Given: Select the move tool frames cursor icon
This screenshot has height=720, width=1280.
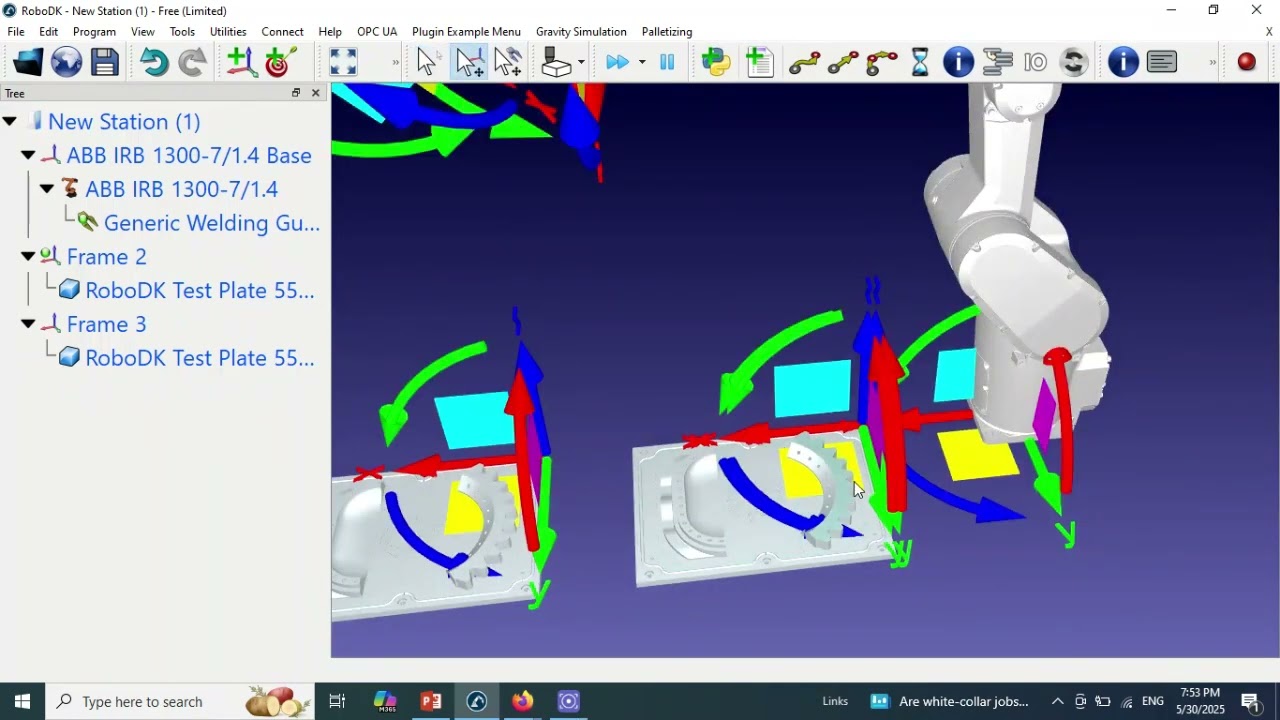Looking at the screenshot, I should pos(507,63).
